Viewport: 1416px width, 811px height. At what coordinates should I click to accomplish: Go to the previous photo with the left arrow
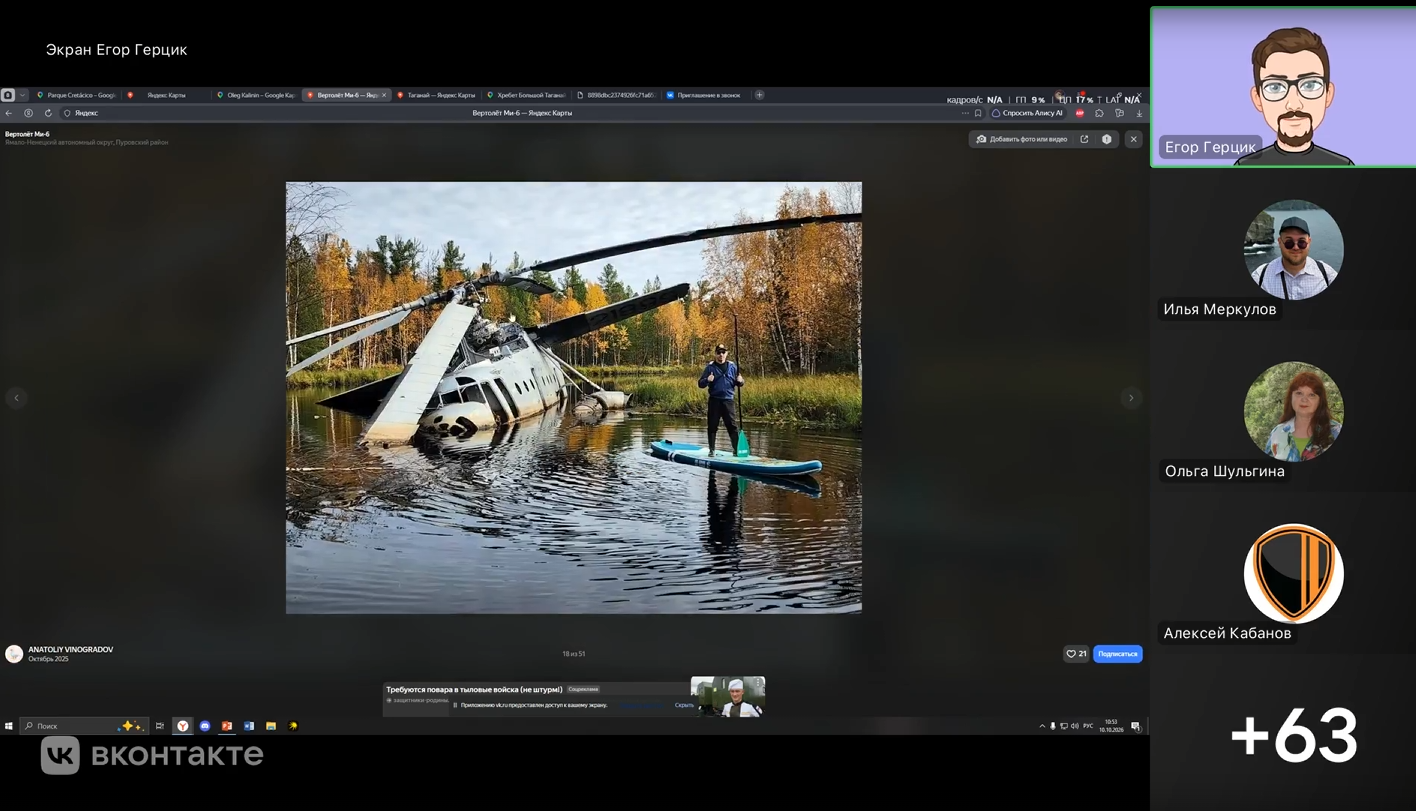click(16, 398)
